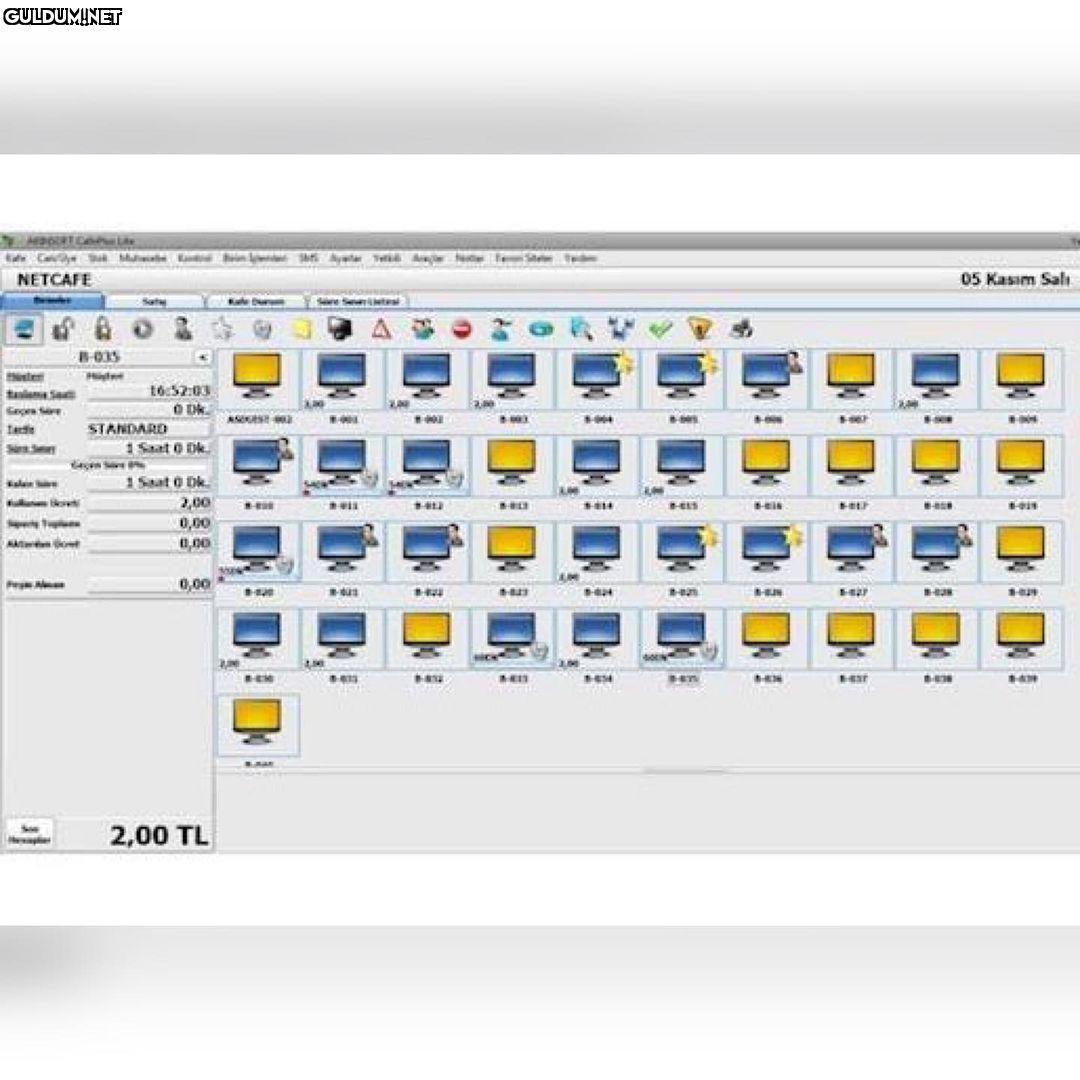Image resolution: width=1080 pixels, height=1080 pixels.
Task: Click the closed padlock toolbar icon
Action: (103, 328)
